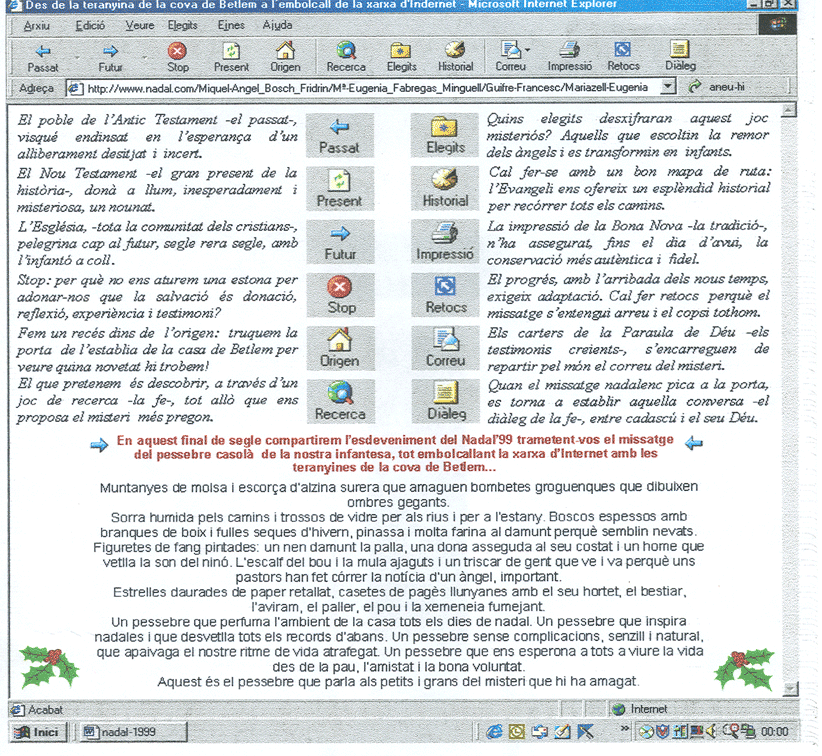This screenshot has height=756, width=822.
Task: Click the large Recerca icon in page
Action: (341, 402)
